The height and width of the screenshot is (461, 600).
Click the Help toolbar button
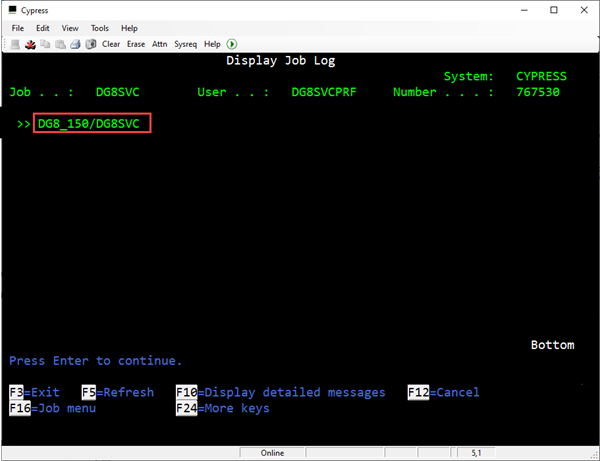point(212,44)
